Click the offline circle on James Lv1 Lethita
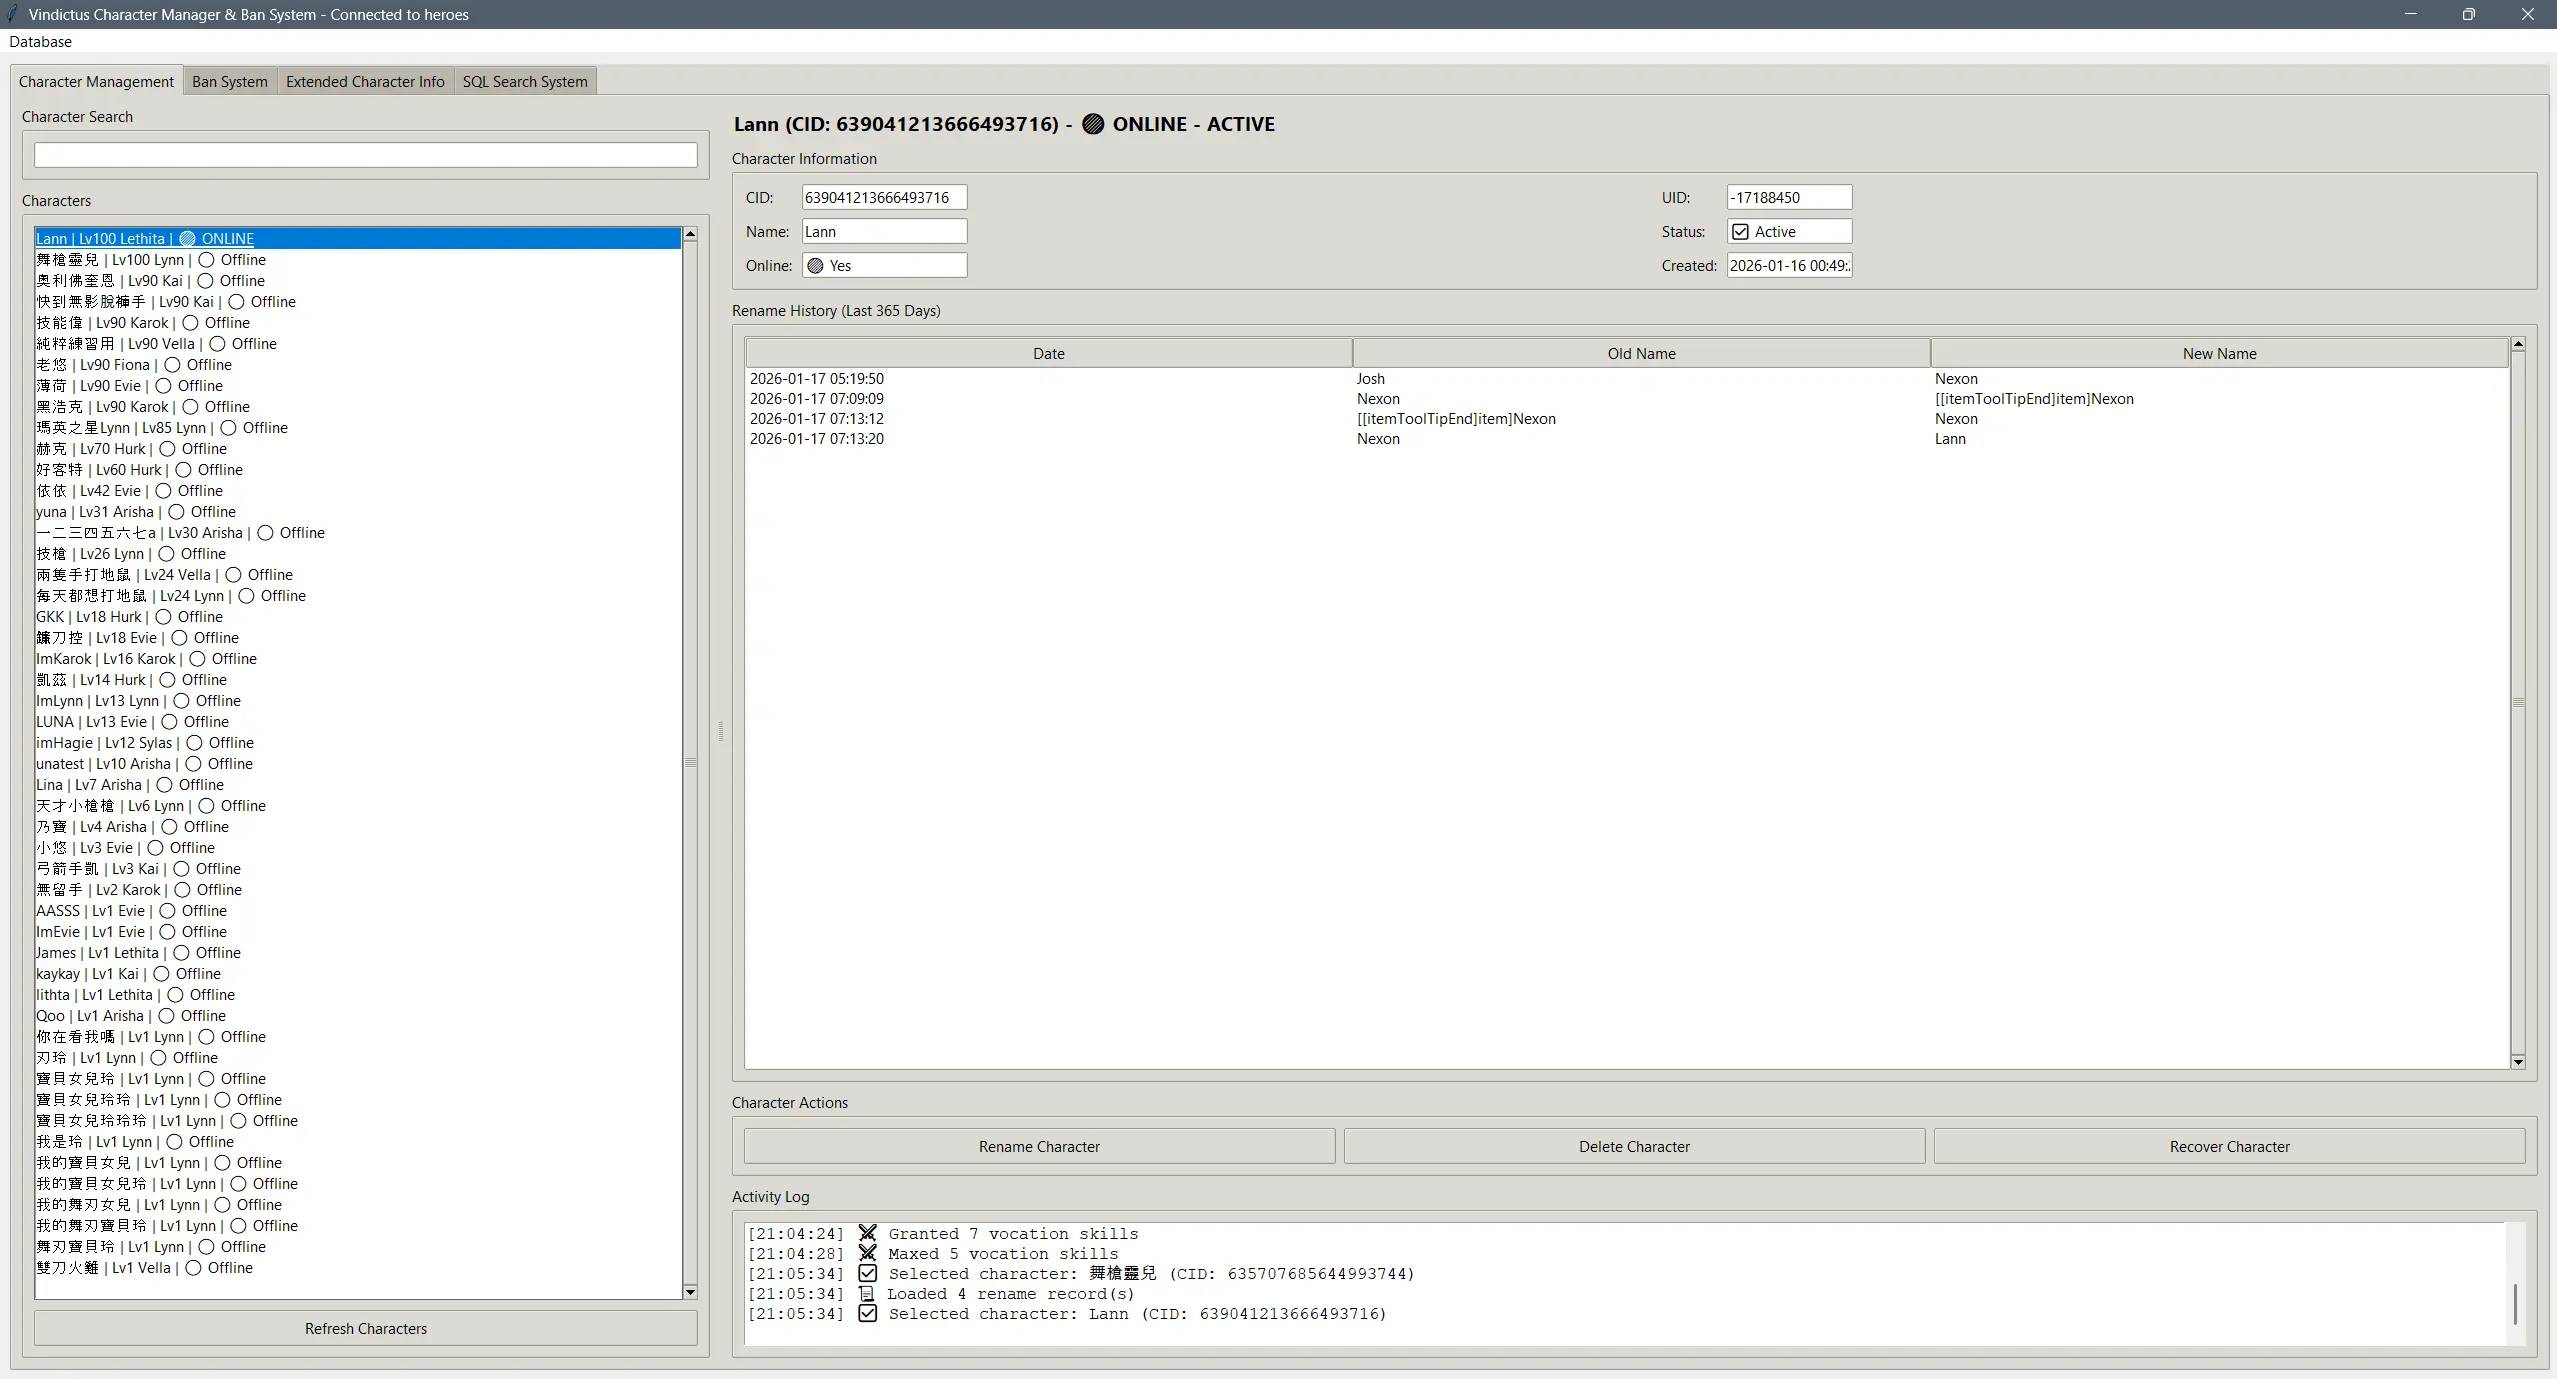 pos(182,953)
